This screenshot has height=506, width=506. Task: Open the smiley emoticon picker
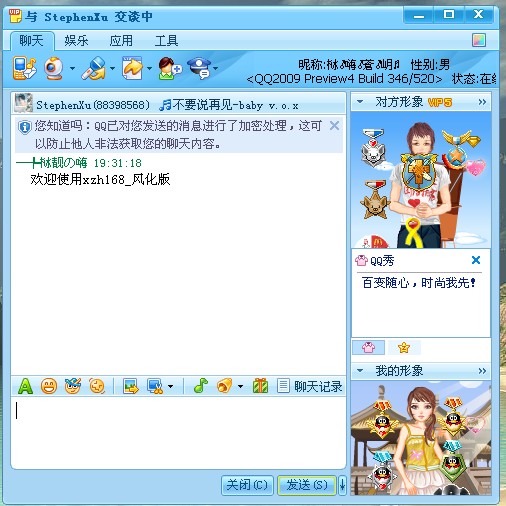(49, 386)
